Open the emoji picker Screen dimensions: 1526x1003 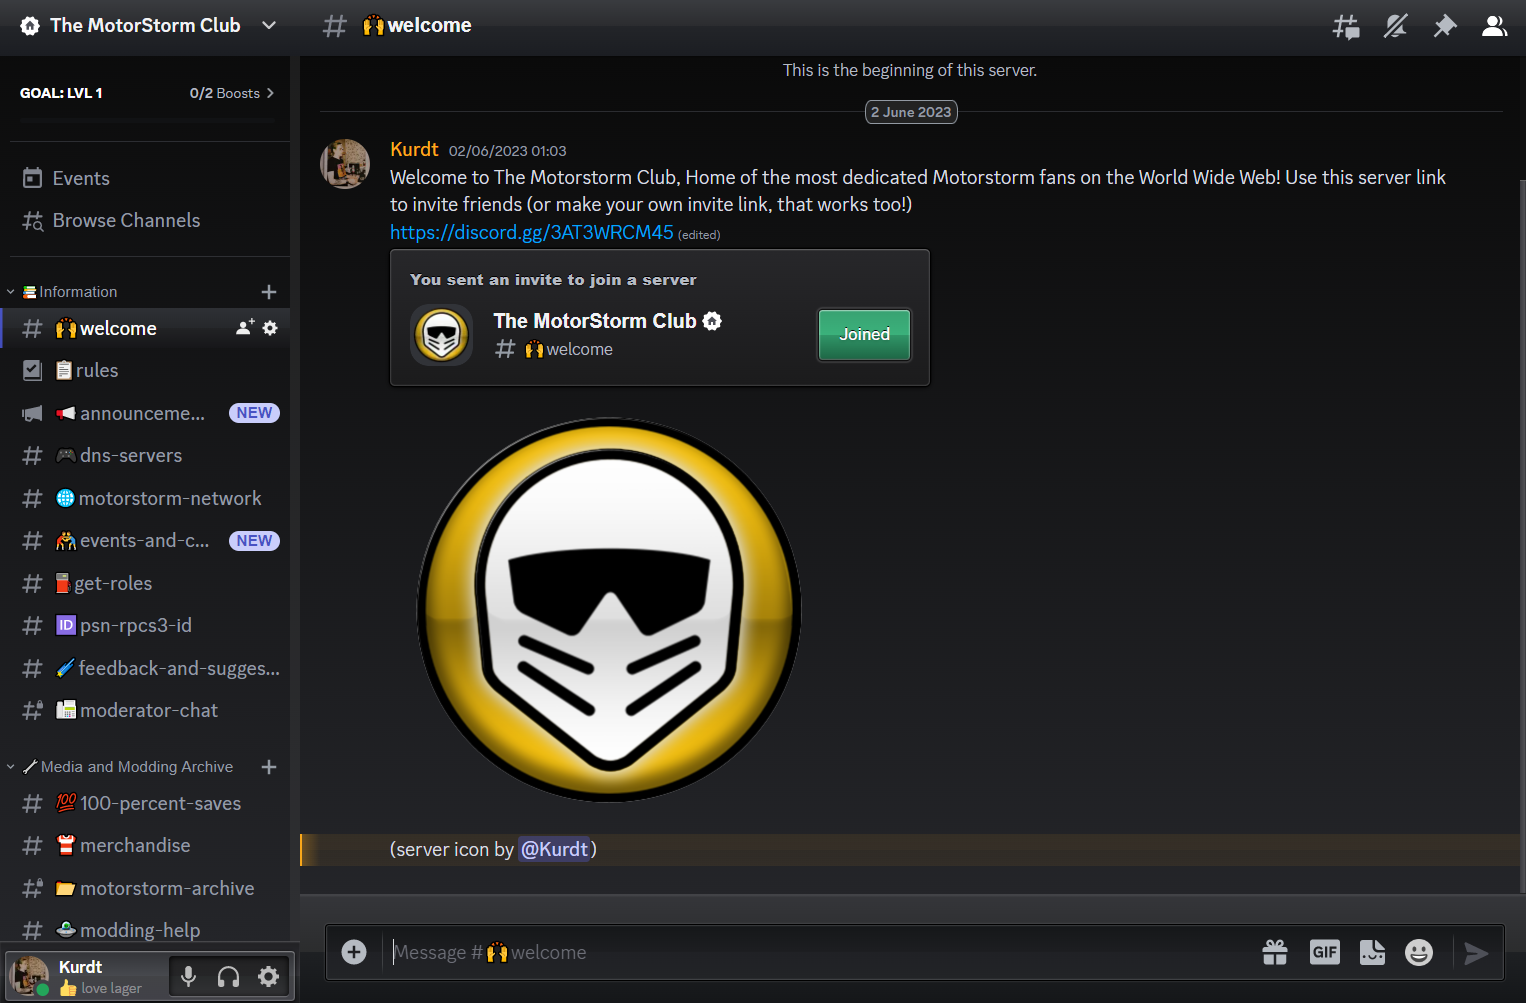[1418, 952]
